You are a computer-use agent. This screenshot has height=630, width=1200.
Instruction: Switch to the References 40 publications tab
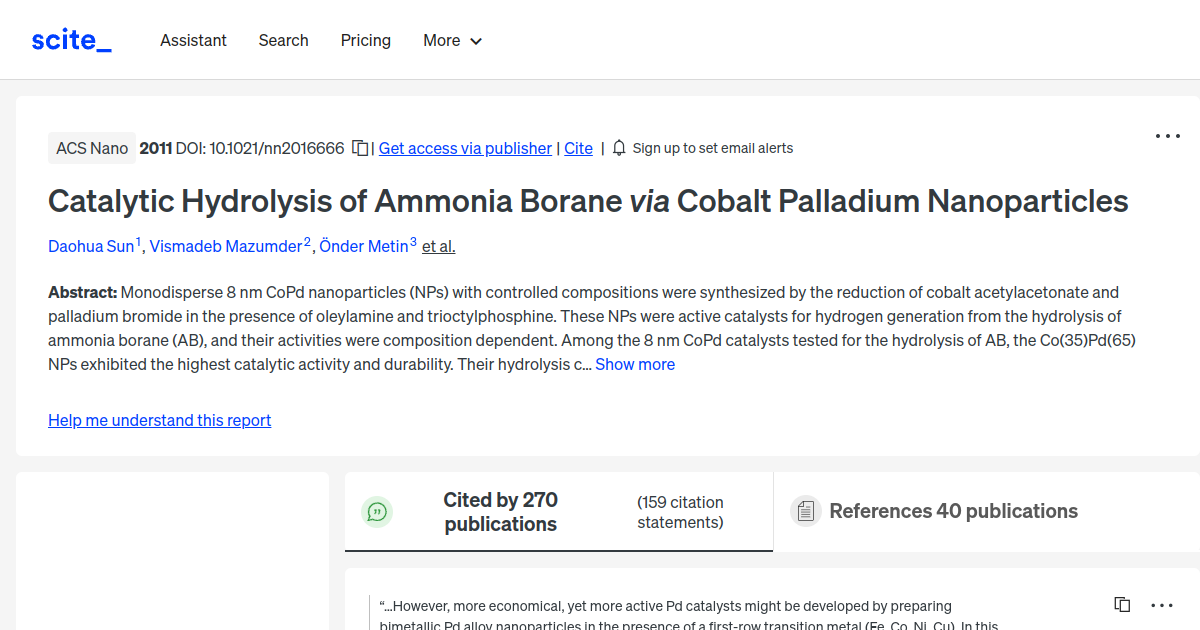point(952,510)
